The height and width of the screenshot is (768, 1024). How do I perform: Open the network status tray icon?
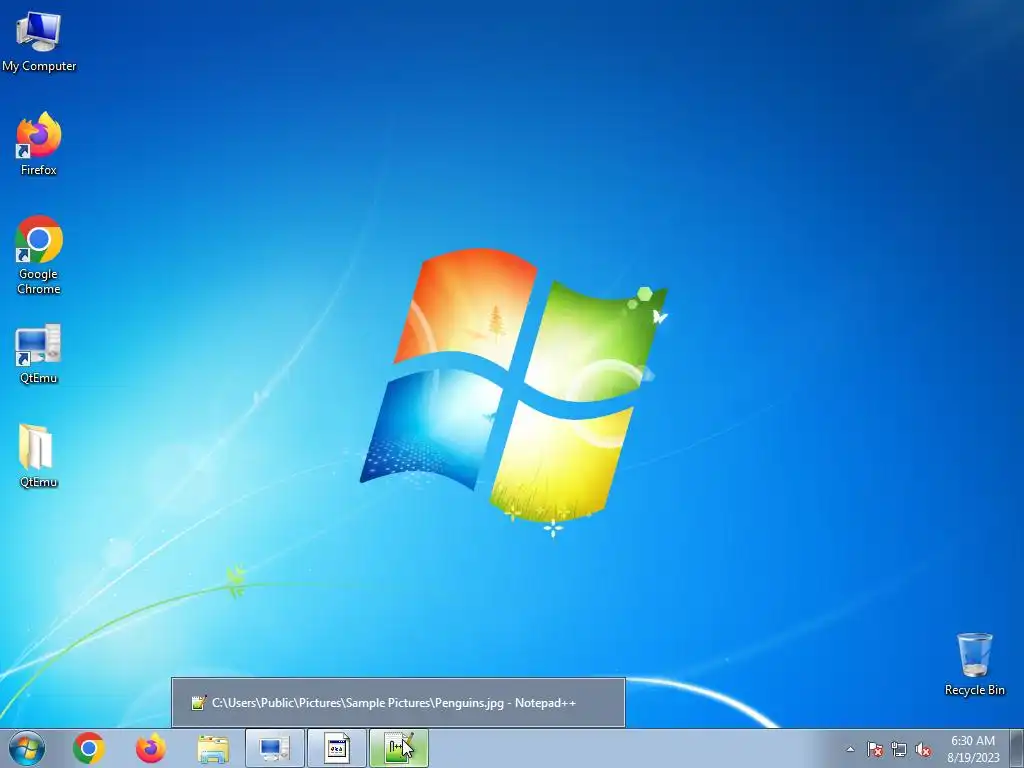(x=899, y=749)
